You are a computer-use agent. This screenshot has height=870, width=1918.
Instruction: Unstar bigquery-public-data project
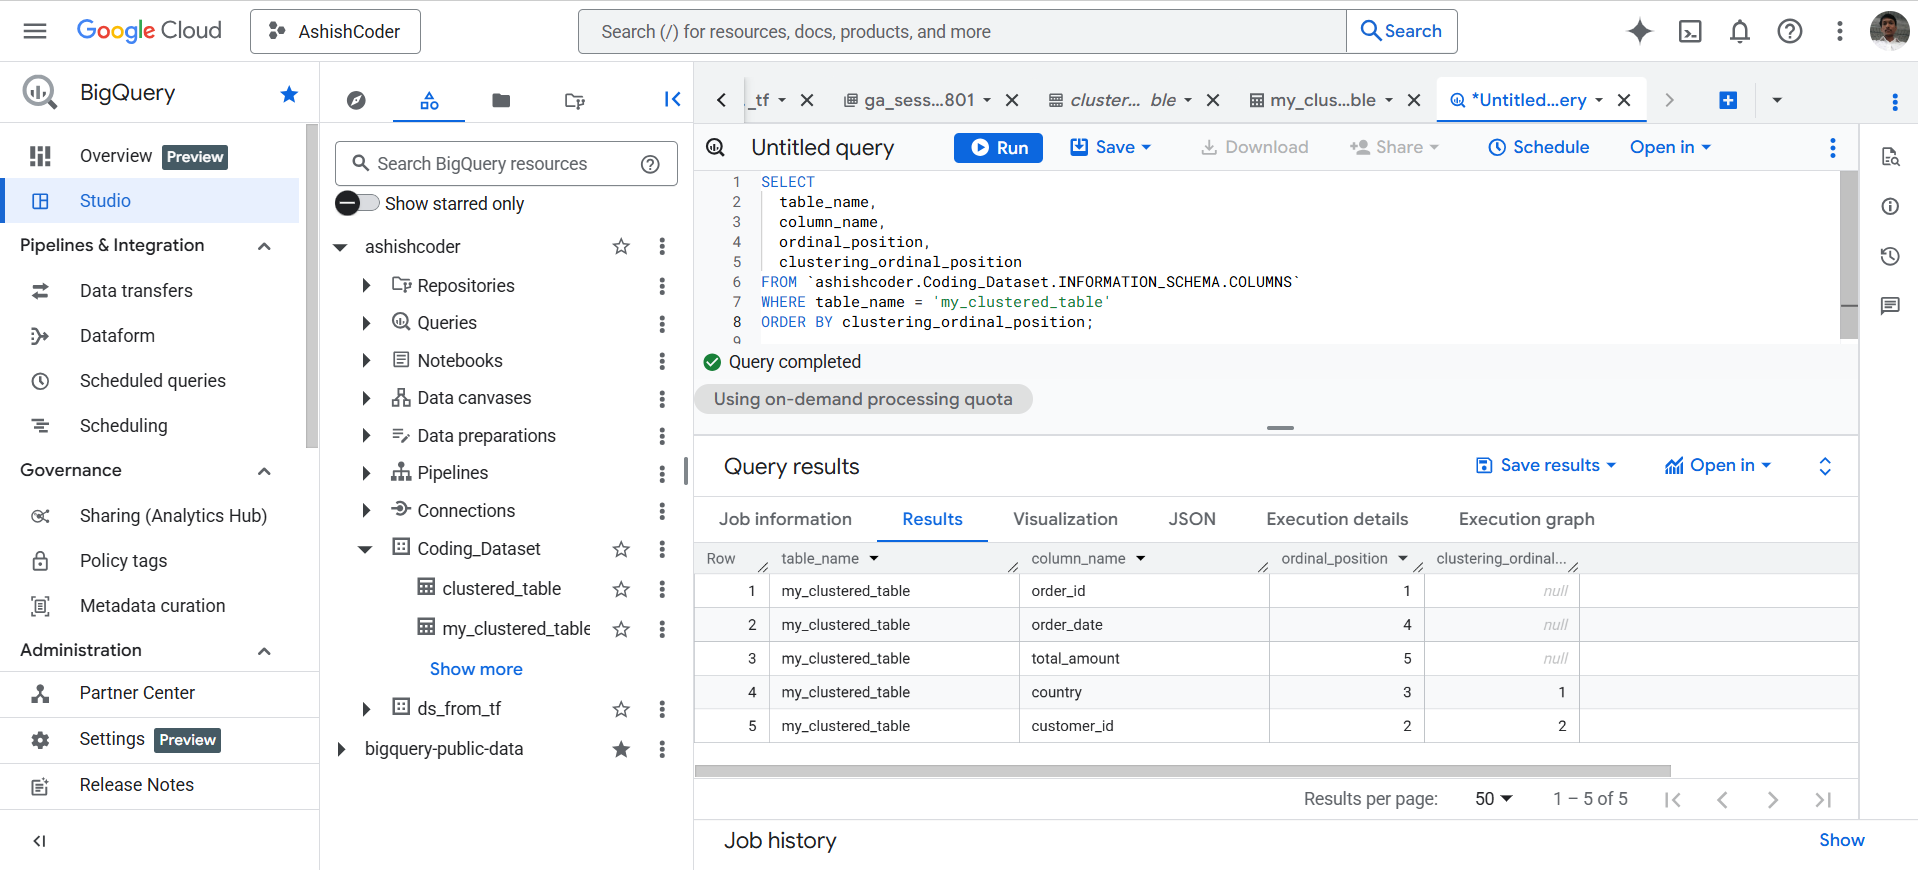point(621,749)
